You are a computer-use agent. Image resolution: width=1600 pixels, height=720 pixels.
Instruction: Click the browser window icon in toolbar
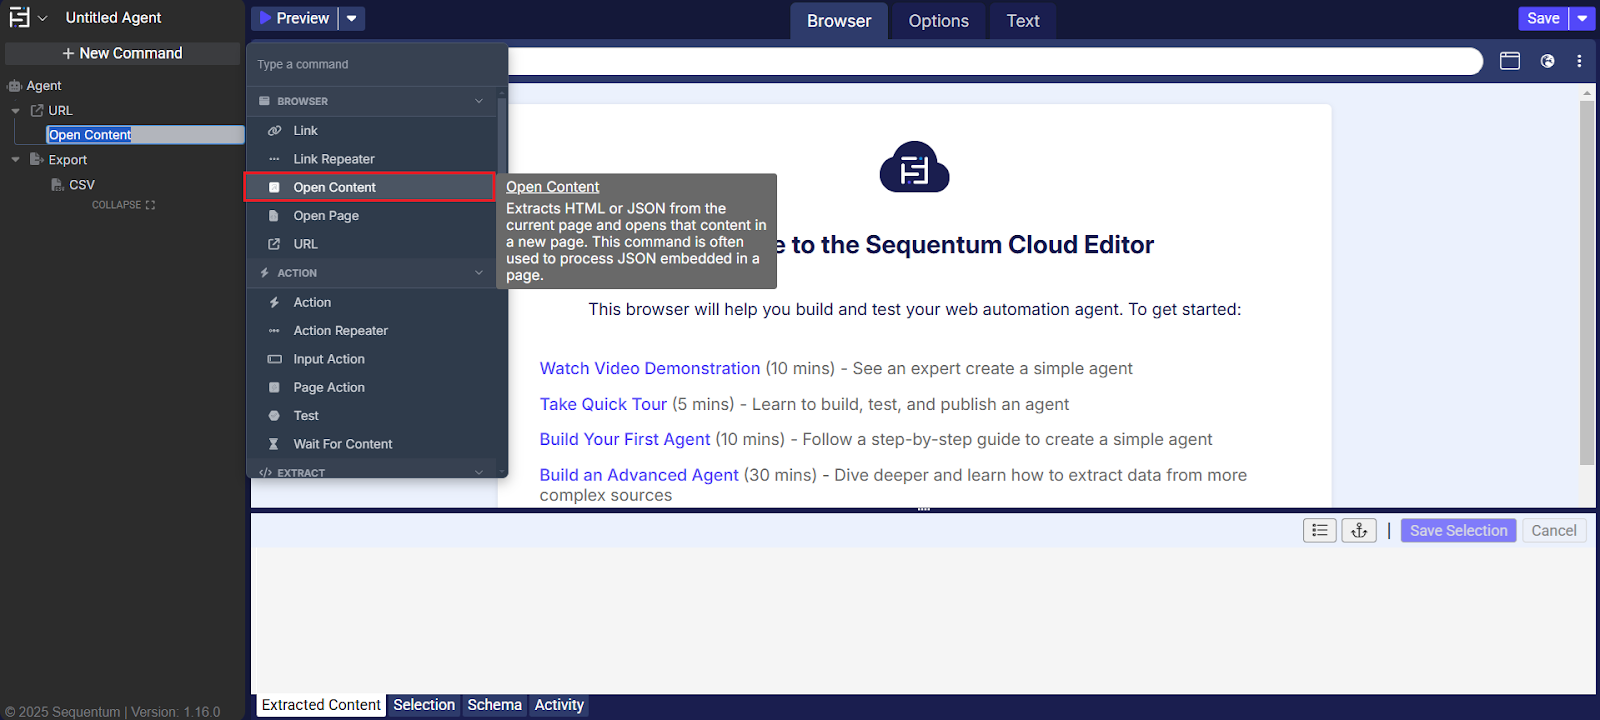click(1510, 61)
